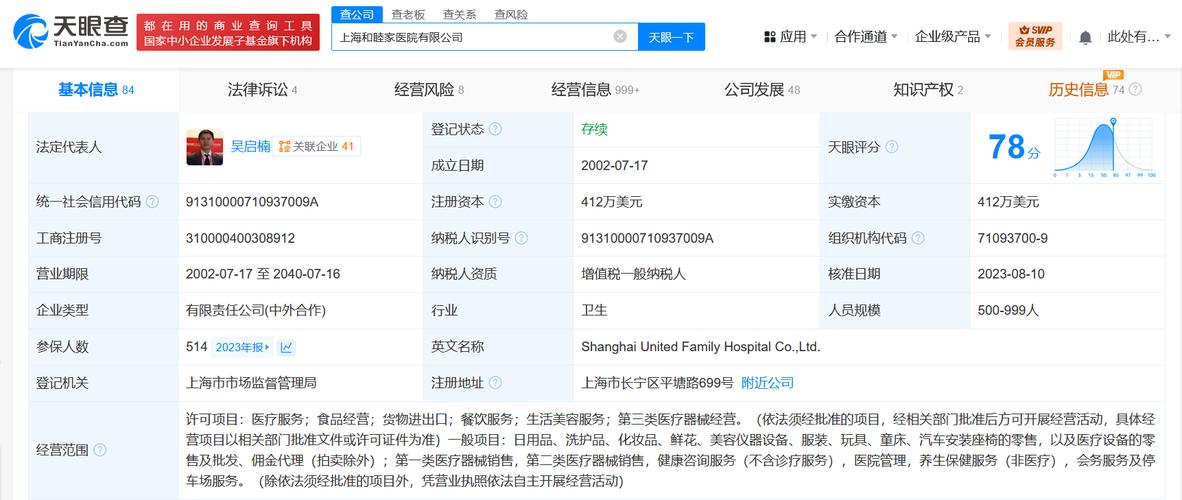Image resolution: width=1182 pixels, height=500 pixels.
Task: Select credit code 91310000710937009A under 统一社会信用代码
Action: pyautogui.click(x=253, y=202)
